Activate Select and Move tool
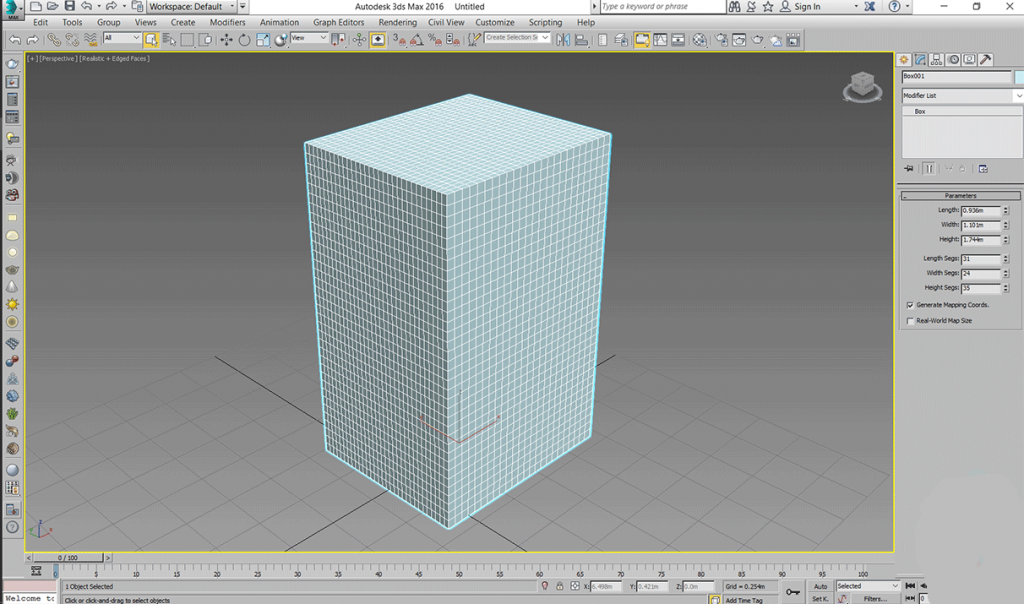This screenshot has height=604, width=1024. click(x=226, y=40)
